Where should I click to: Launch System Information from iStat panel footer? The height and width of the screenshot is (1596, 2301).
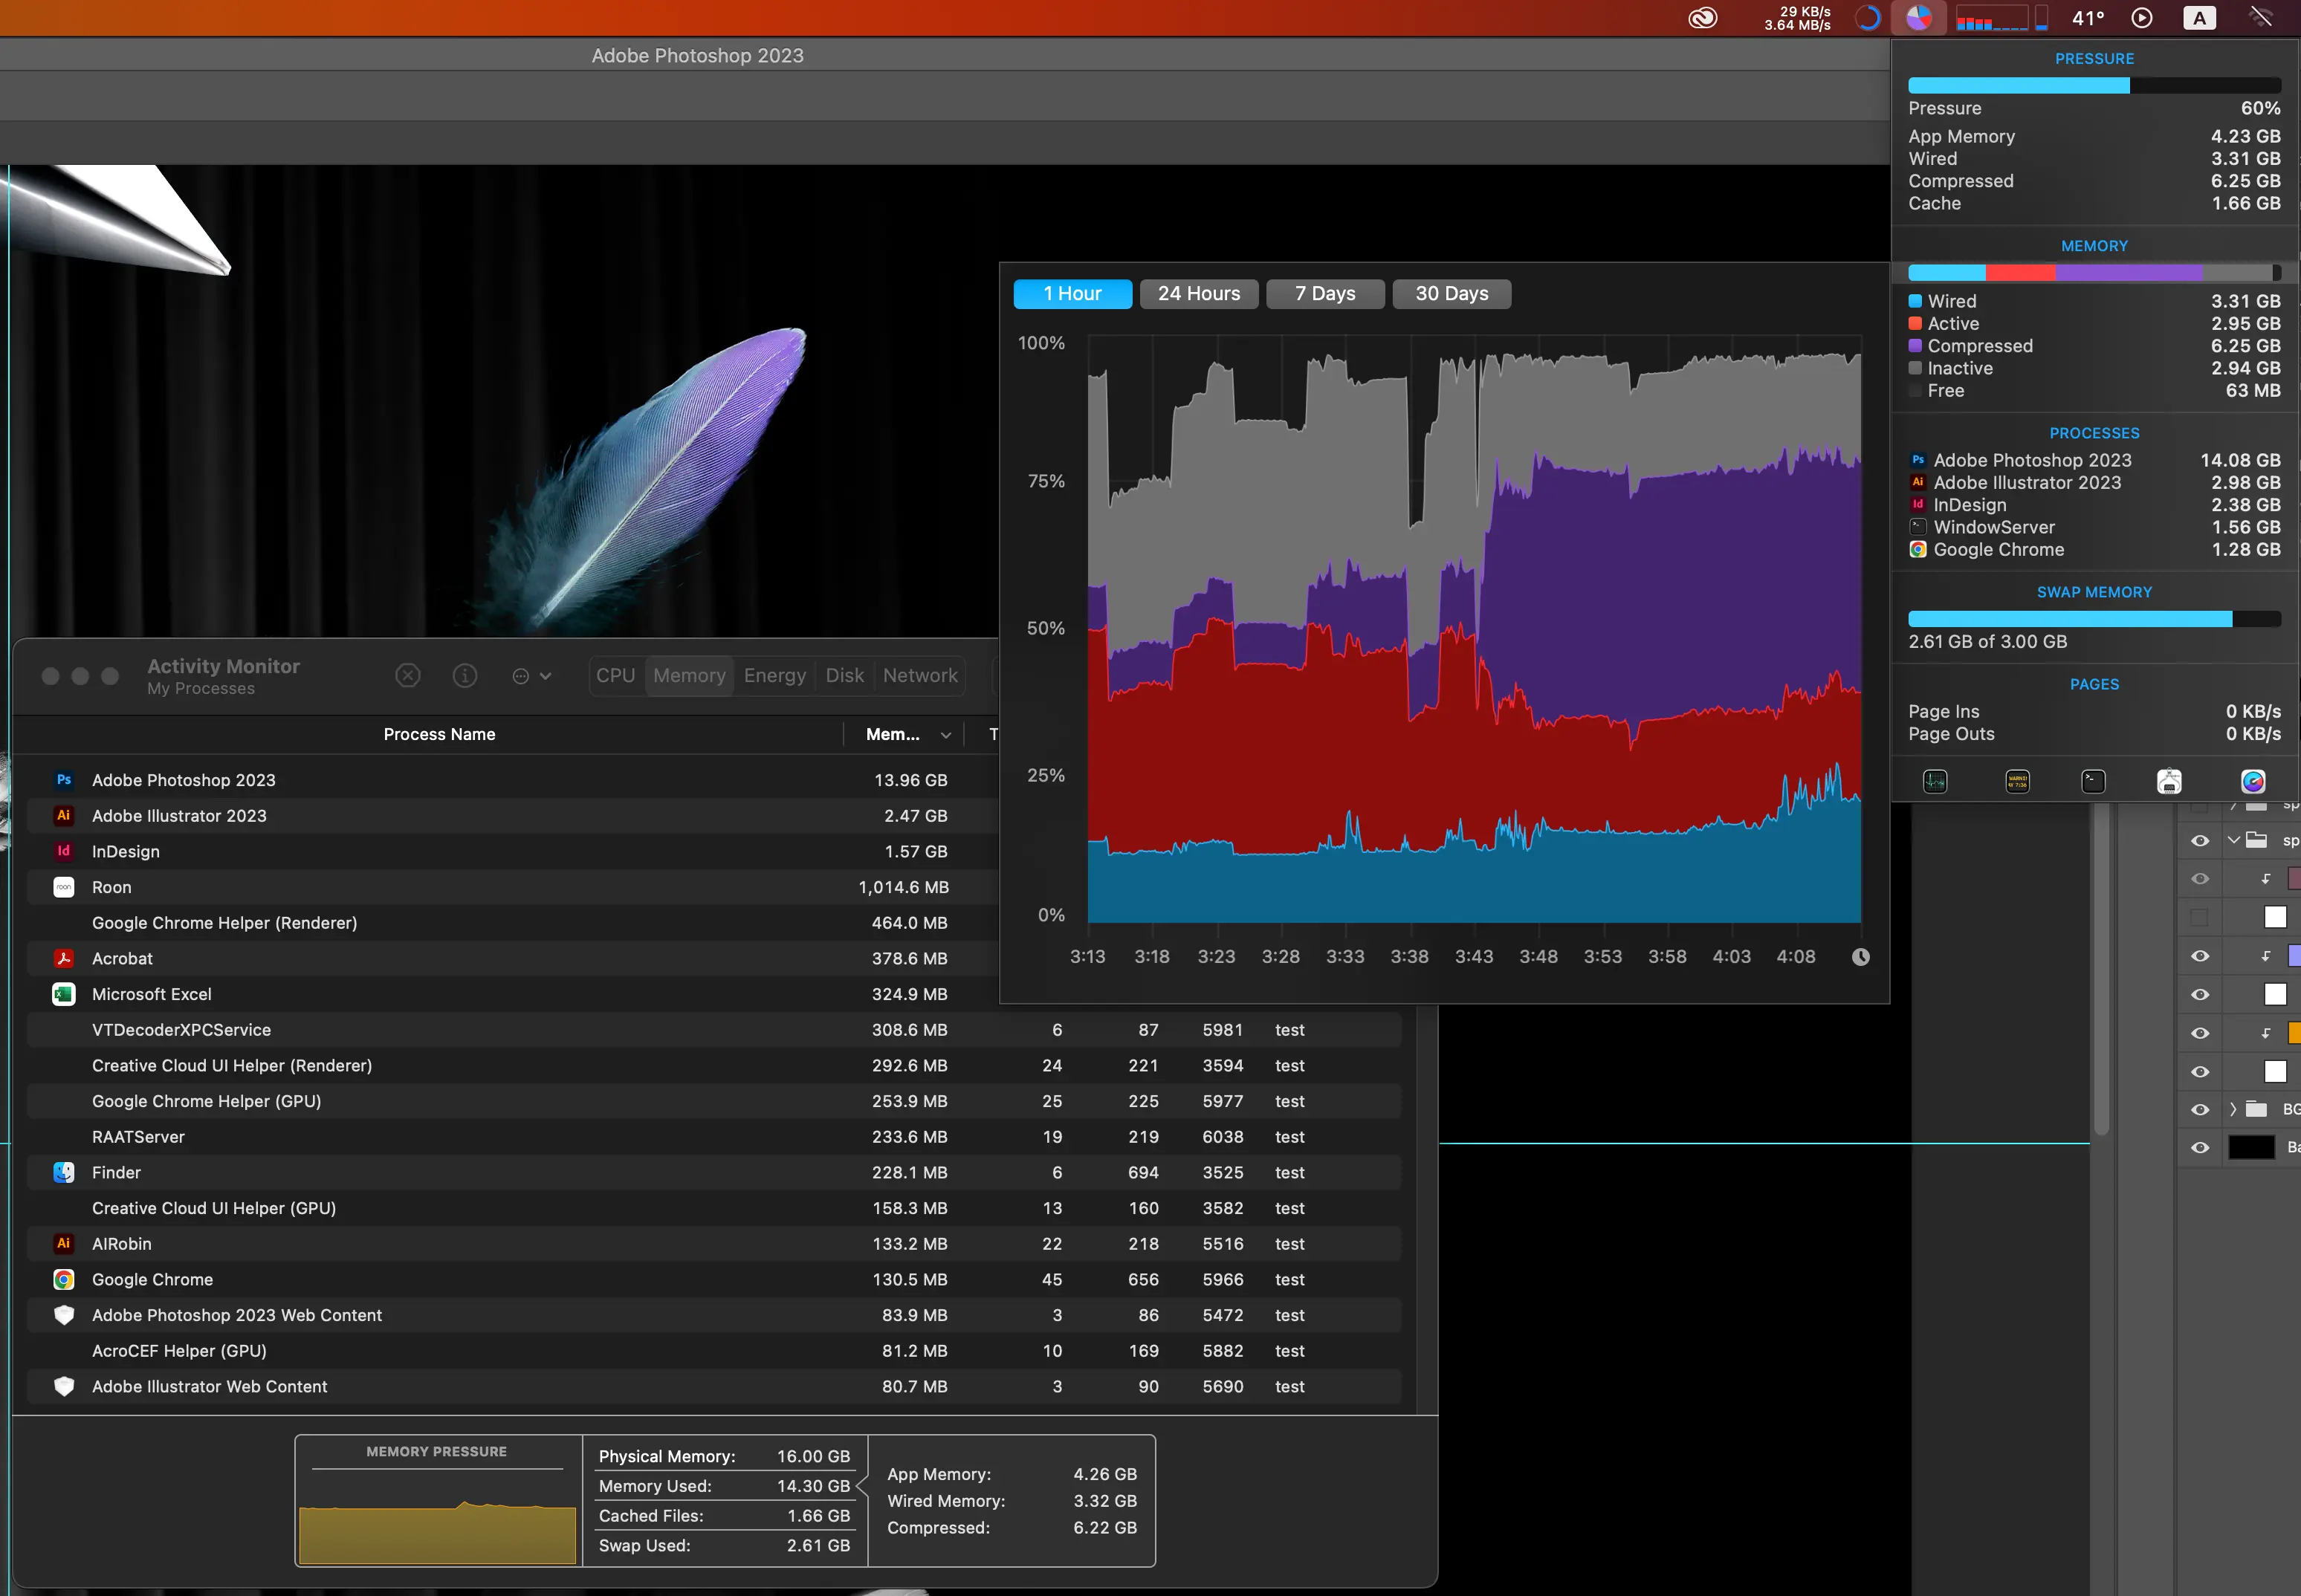[x=2169, y=781]
